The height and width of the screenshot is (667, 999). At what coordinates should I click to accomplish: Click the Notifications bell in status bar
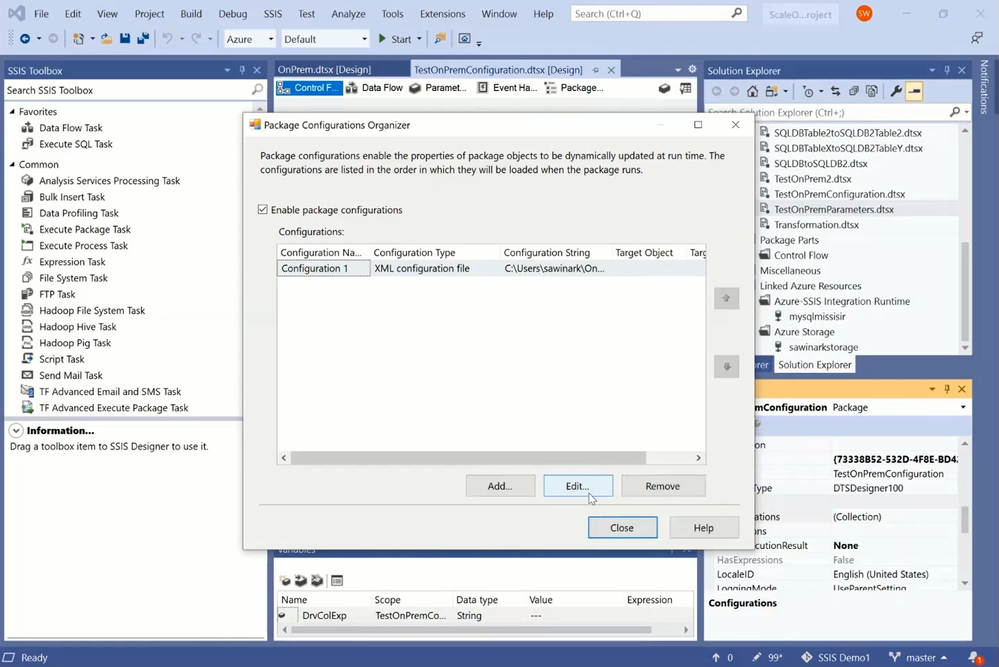point(975,657)
